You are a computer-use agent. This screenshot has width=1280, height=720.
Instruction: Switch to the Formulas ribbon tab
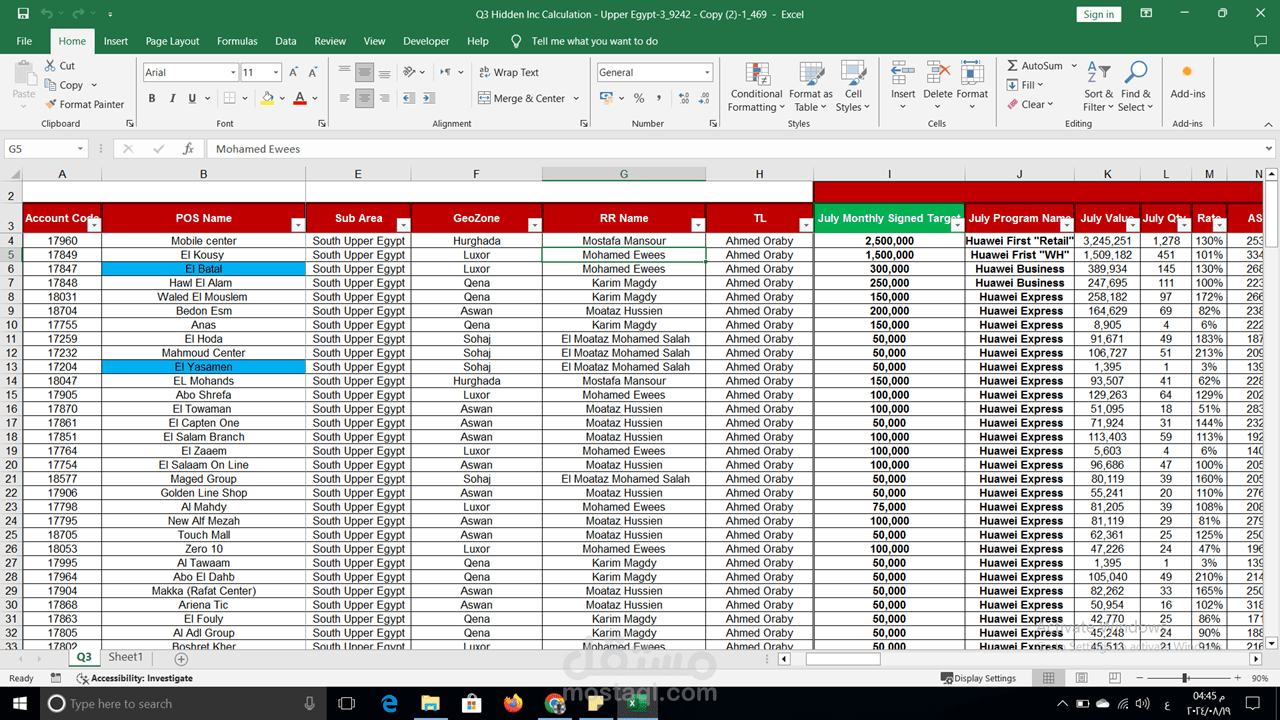click(237, 41)
